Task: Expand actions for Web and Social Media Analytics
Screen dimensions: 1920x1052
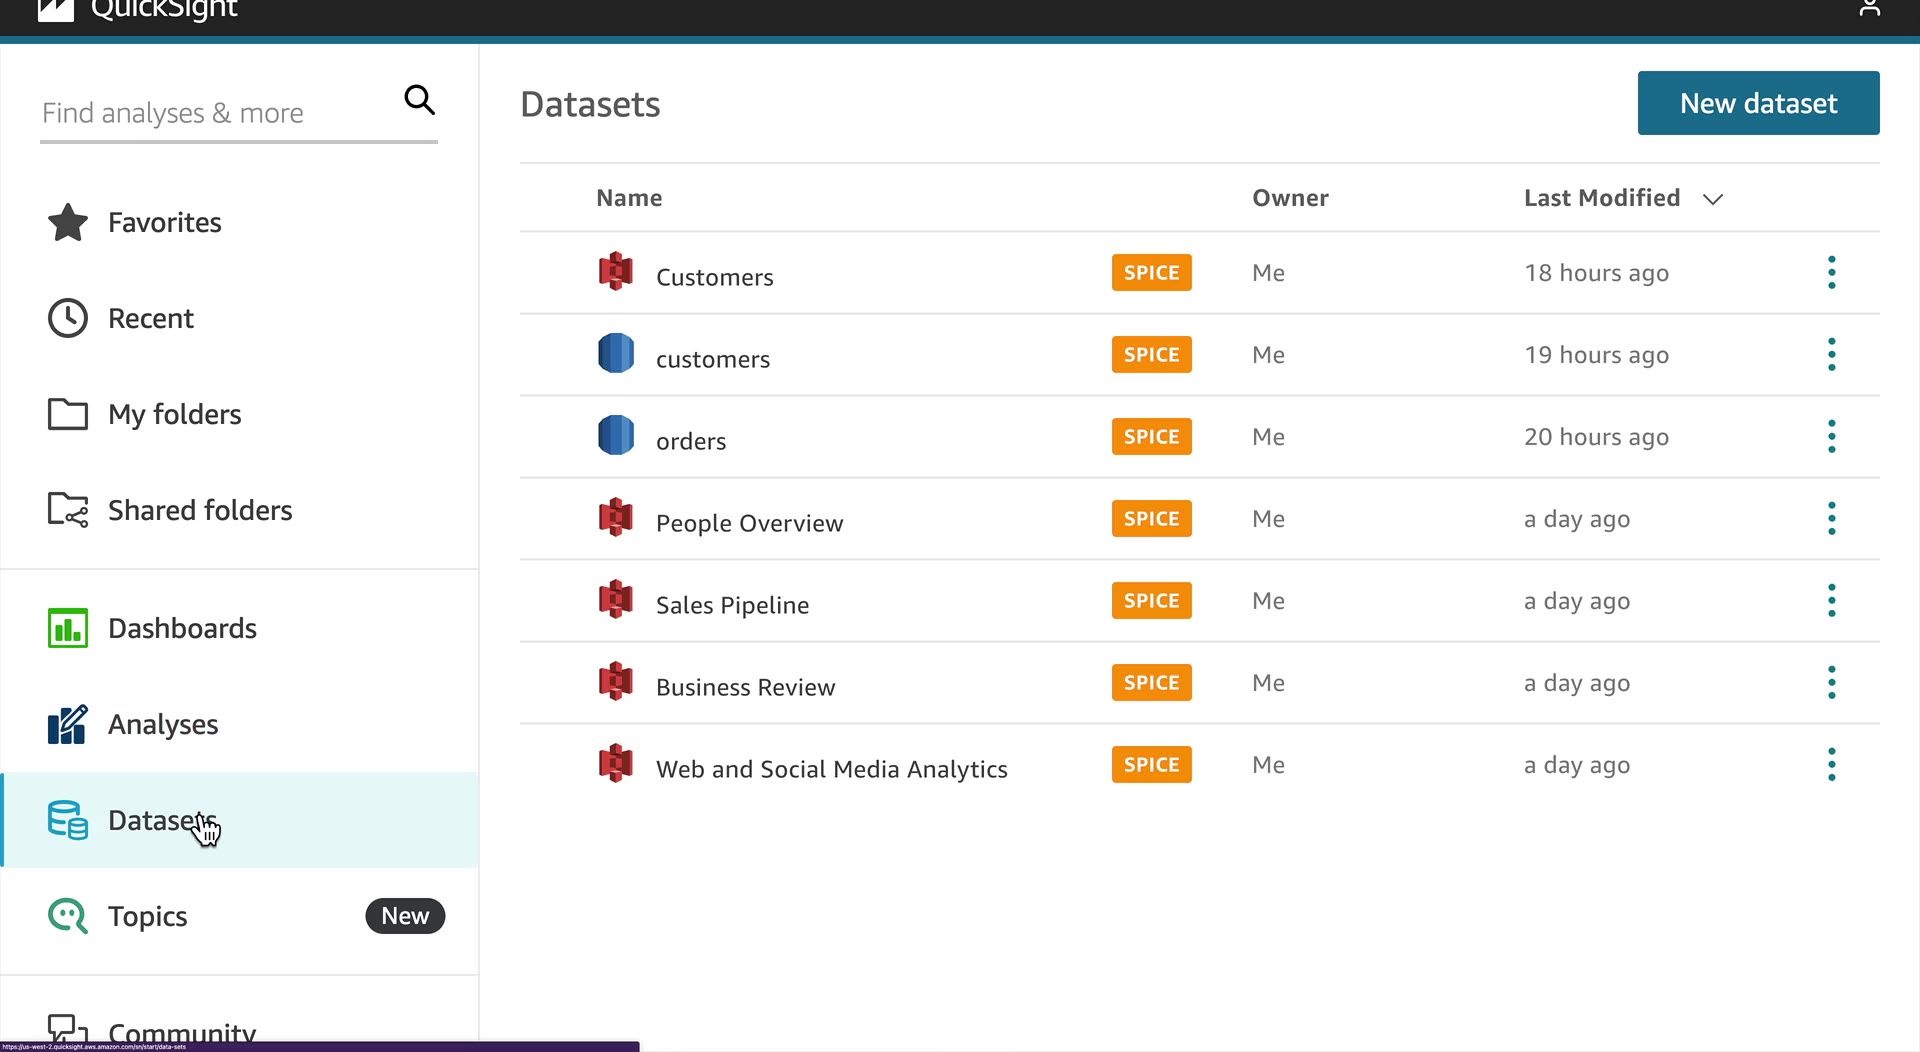Action: tap(1831, 764)
